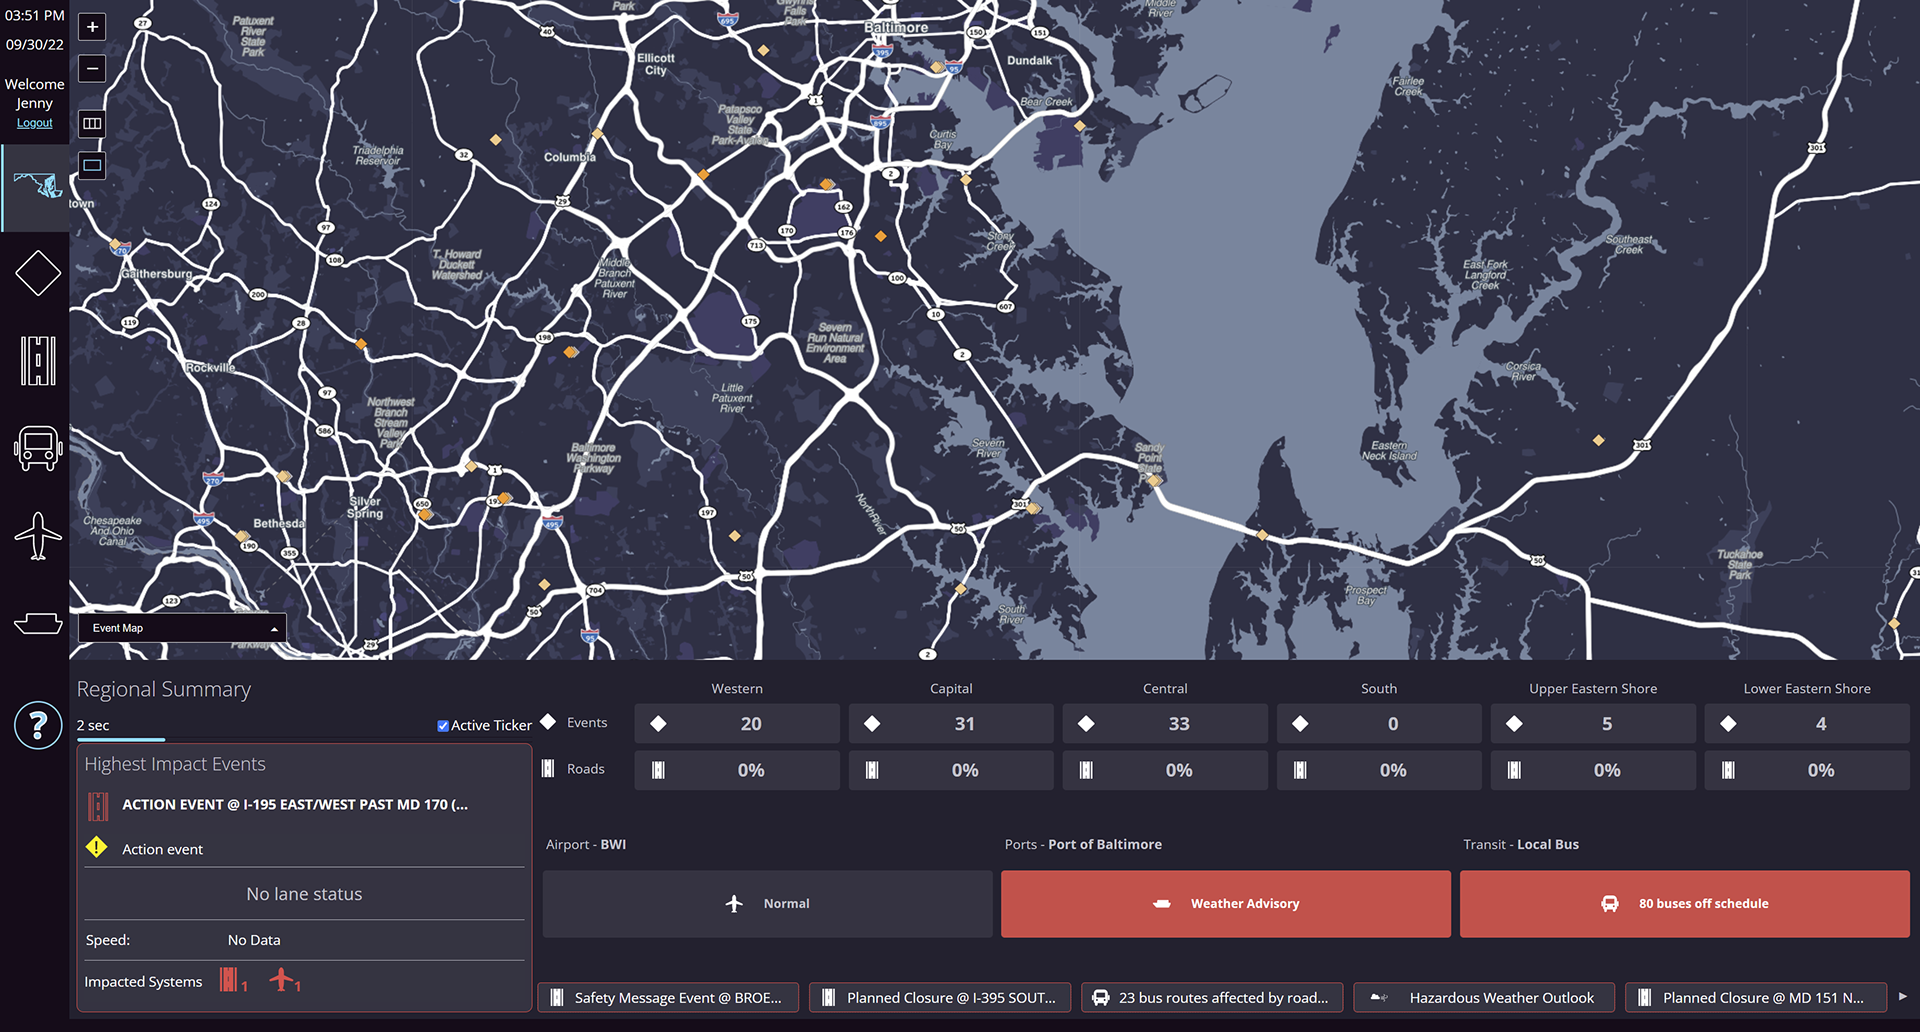The height and width of the screenshot is (1032, 1920).
Task: Zoom in on the map
Action: coord(92,27)
